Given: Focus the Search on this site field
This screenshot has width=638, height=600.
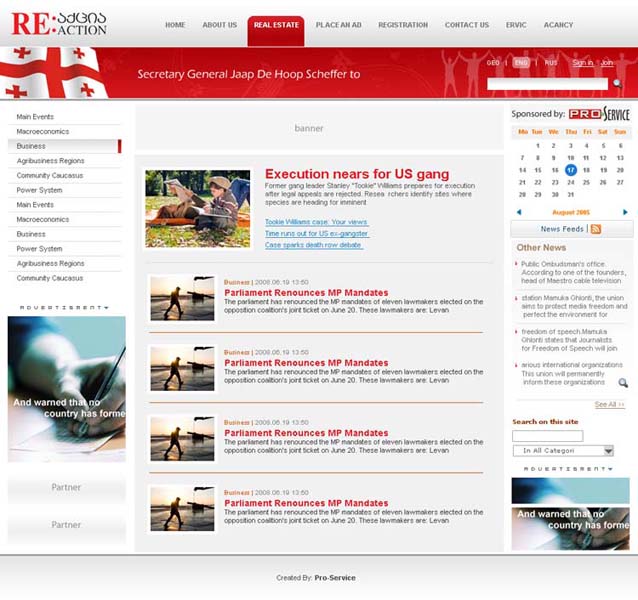Looking at the screenshot, I should click(547, 436).
